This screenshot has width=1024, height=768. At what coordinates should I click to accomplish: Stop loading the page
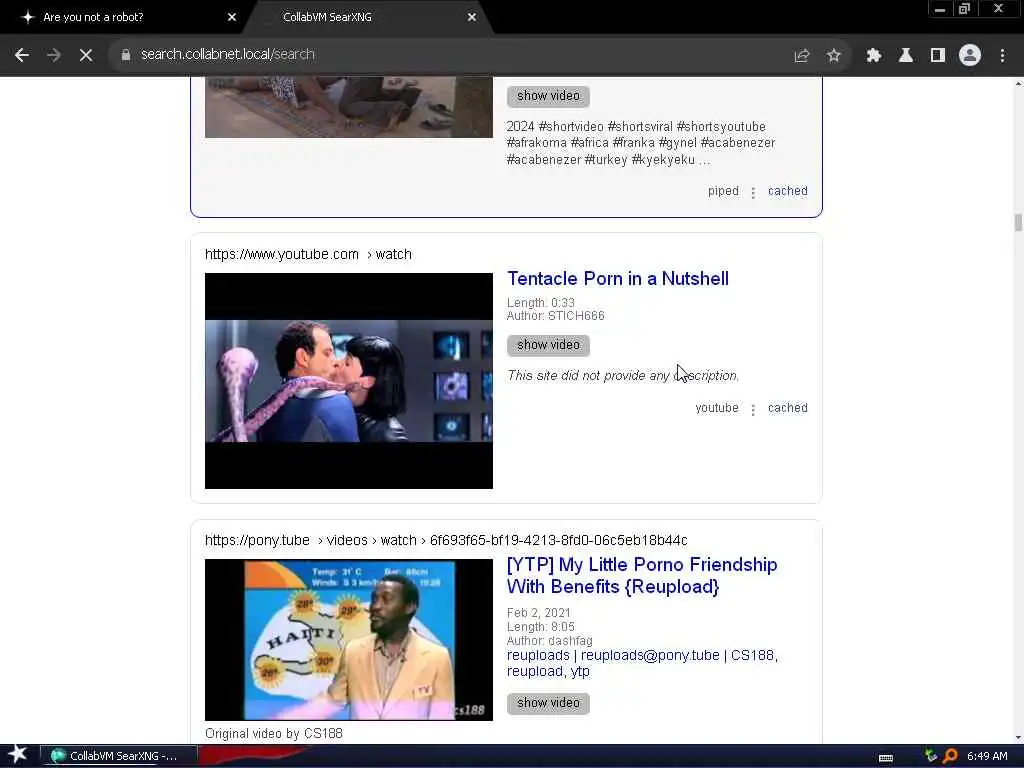coord(86,56)
